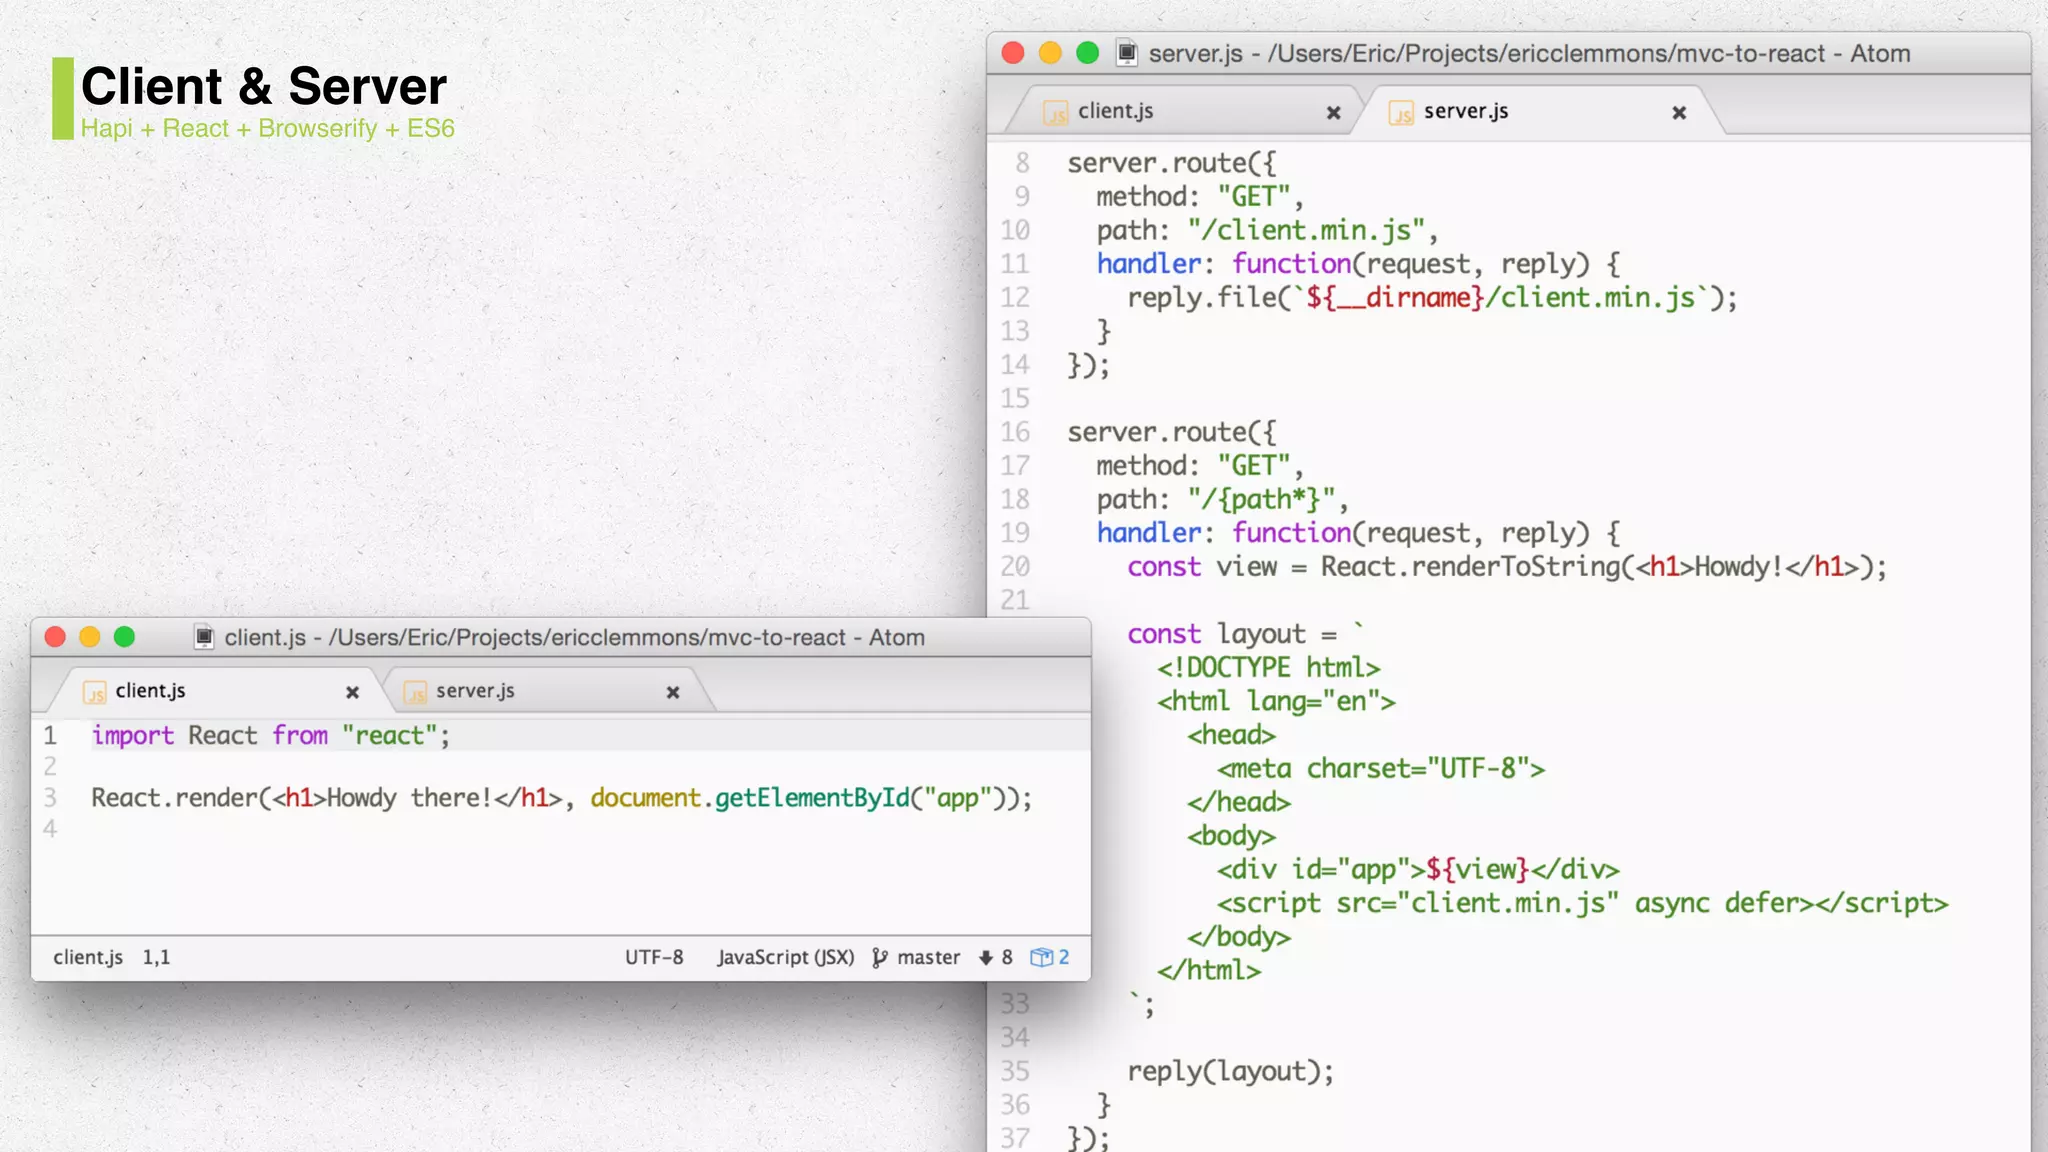Click 'Hapi + React + Browserify + ES6' subtitle
This screenshot has width=2048, height=1152.
pyautogui.click(x=268, y=129)
